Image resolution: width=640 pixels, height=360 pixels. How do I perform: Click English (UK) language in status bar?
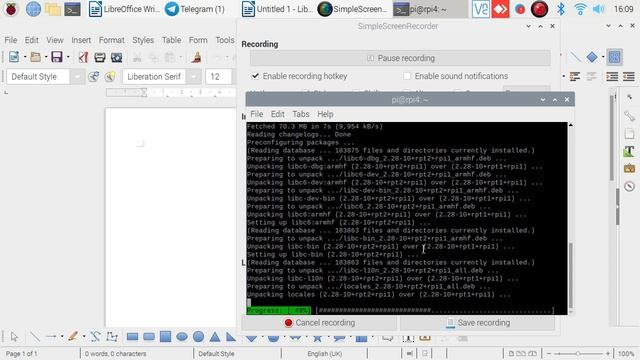[325, 353]
